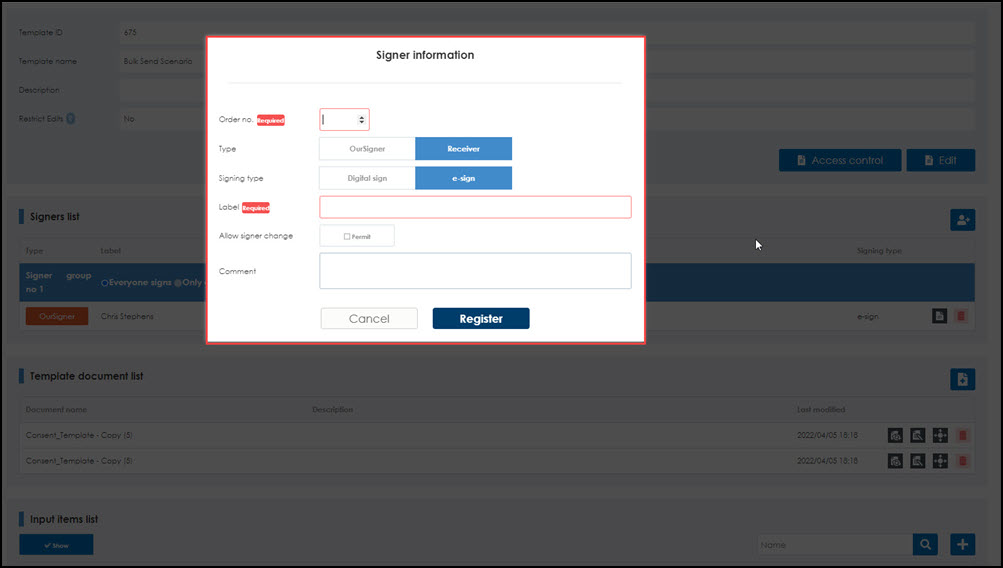The height and width of the screenshot is (568, 1003).
Task: Click the Signer group no 1 header
Action: (58, 282)
